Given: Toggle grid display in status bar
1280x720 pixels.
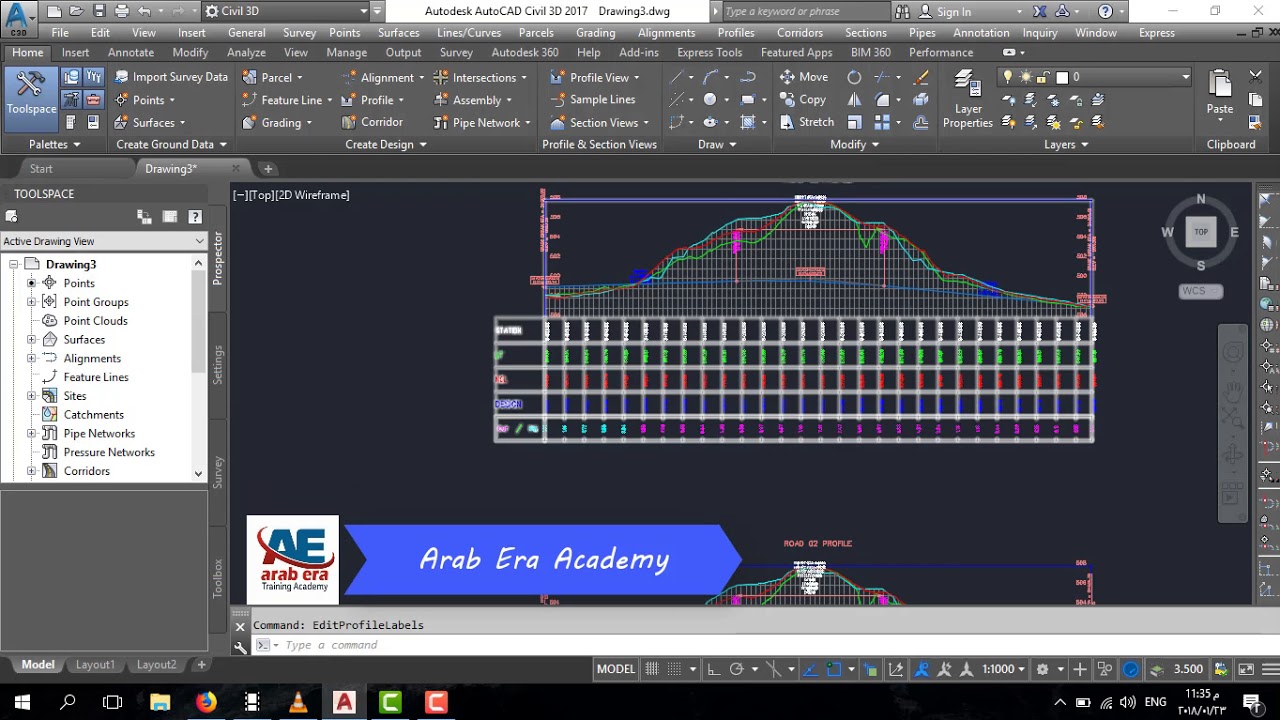Looking at the screenshot, I should 652,669.
